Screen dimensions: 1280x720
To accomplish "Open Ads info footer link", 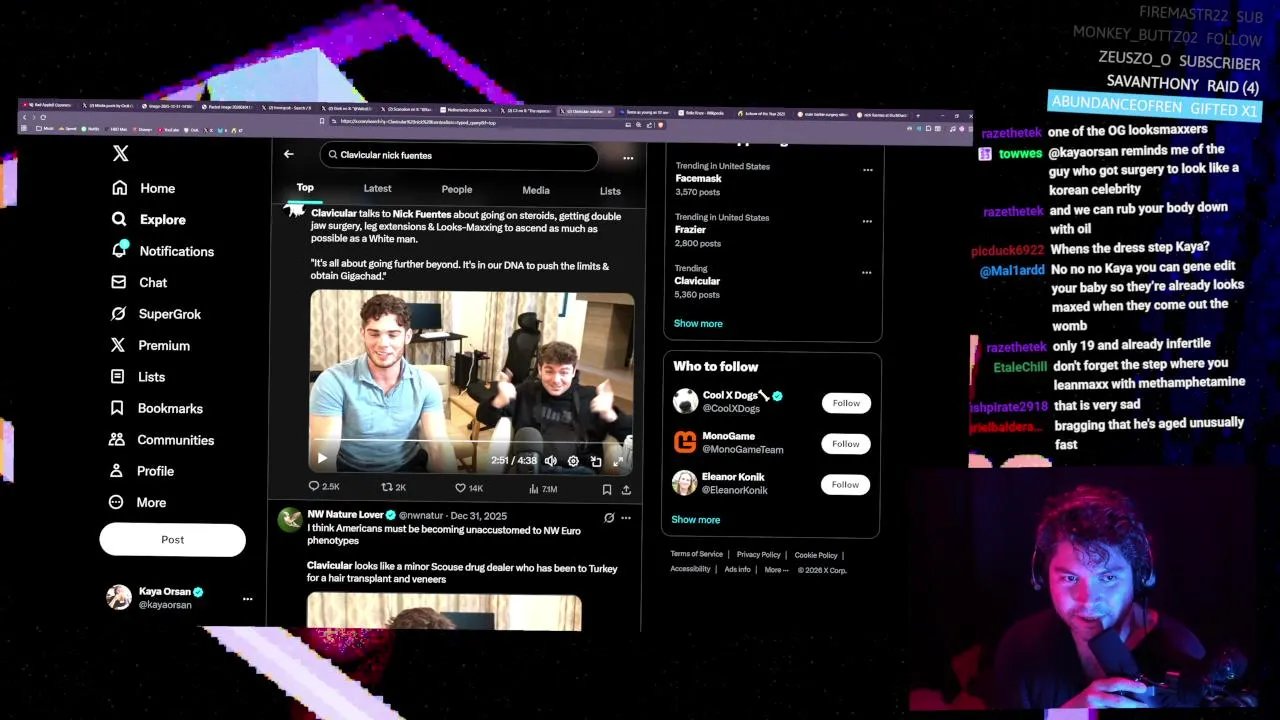I will coord(737,570).
